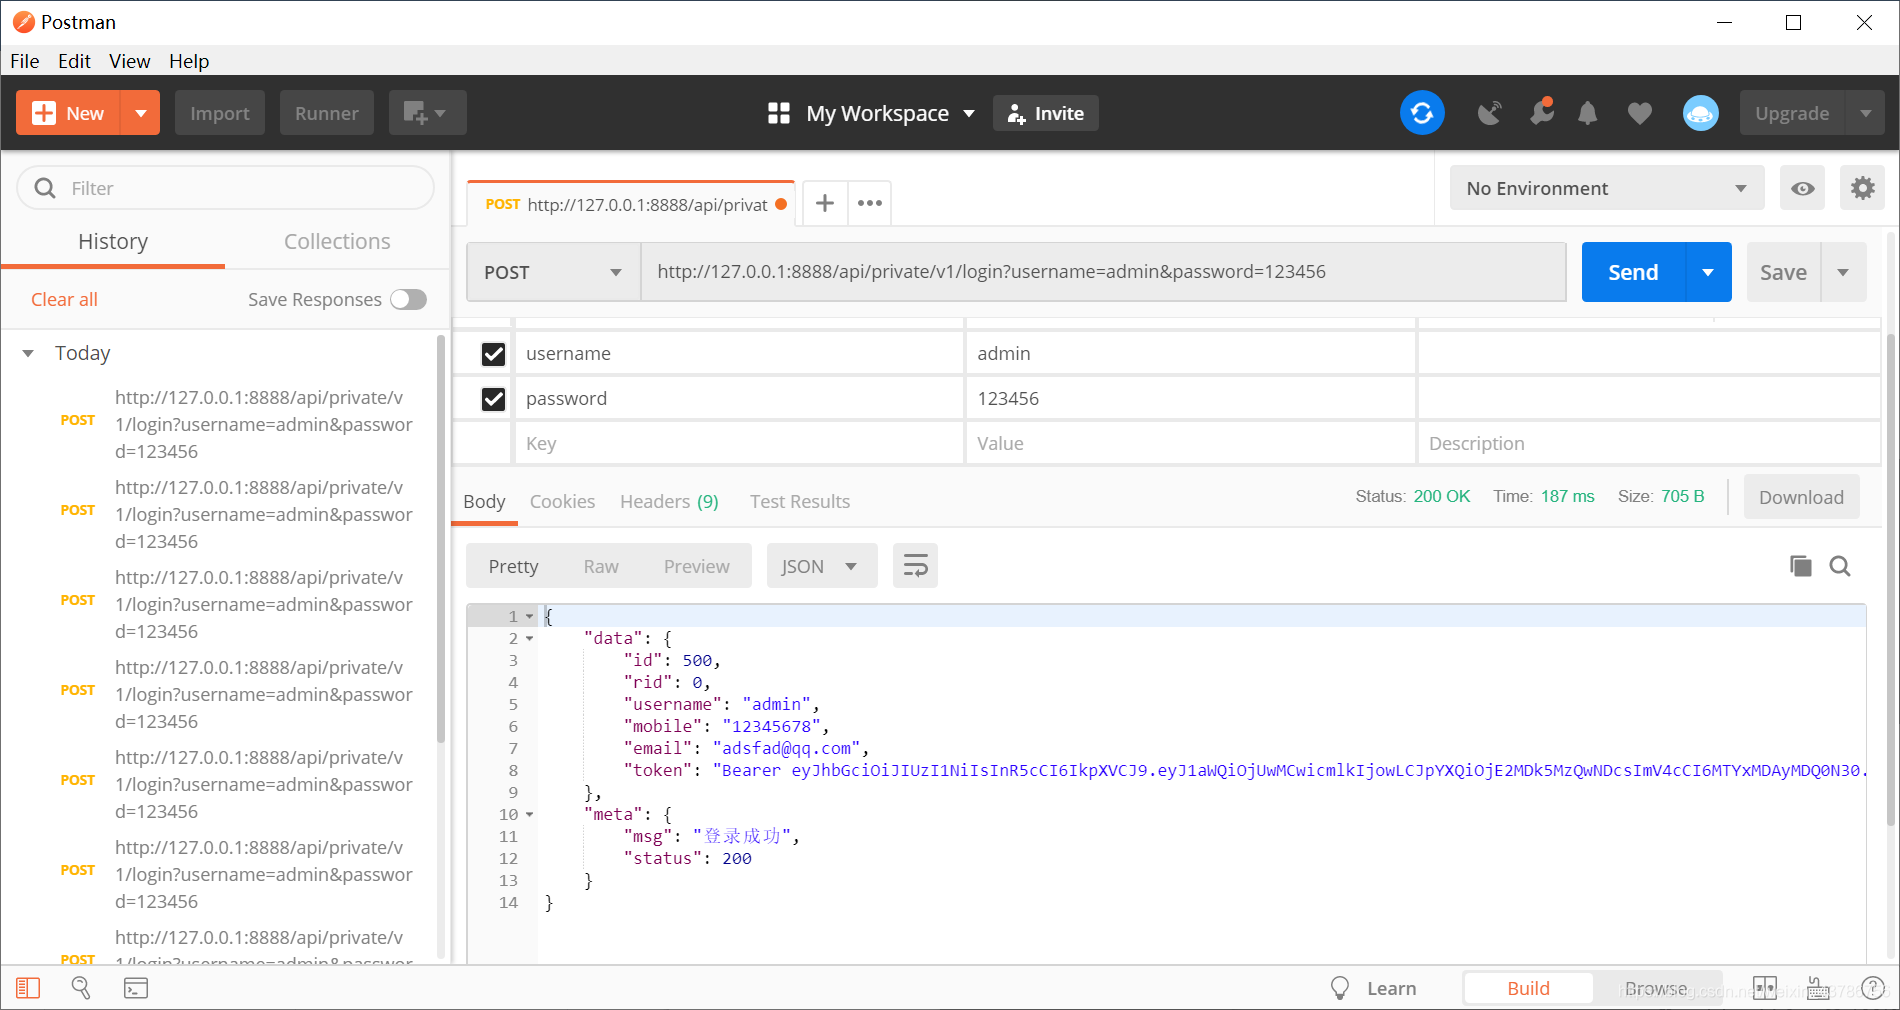Click the sync status icon

1421,113
